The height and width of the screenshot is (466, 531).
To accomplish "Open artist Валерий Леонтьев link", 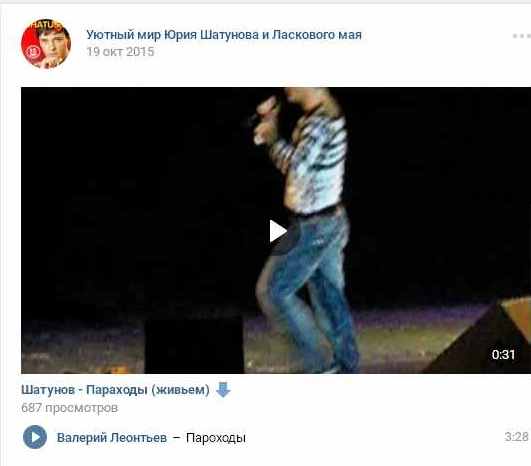I will (112, 438).
